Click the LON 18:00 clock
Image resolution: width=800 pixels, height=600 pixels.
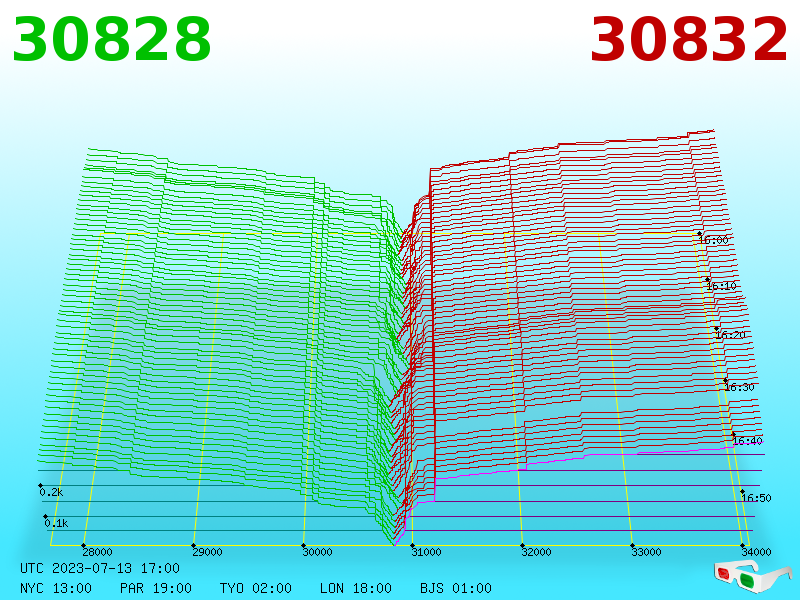(x=356, y=588)
